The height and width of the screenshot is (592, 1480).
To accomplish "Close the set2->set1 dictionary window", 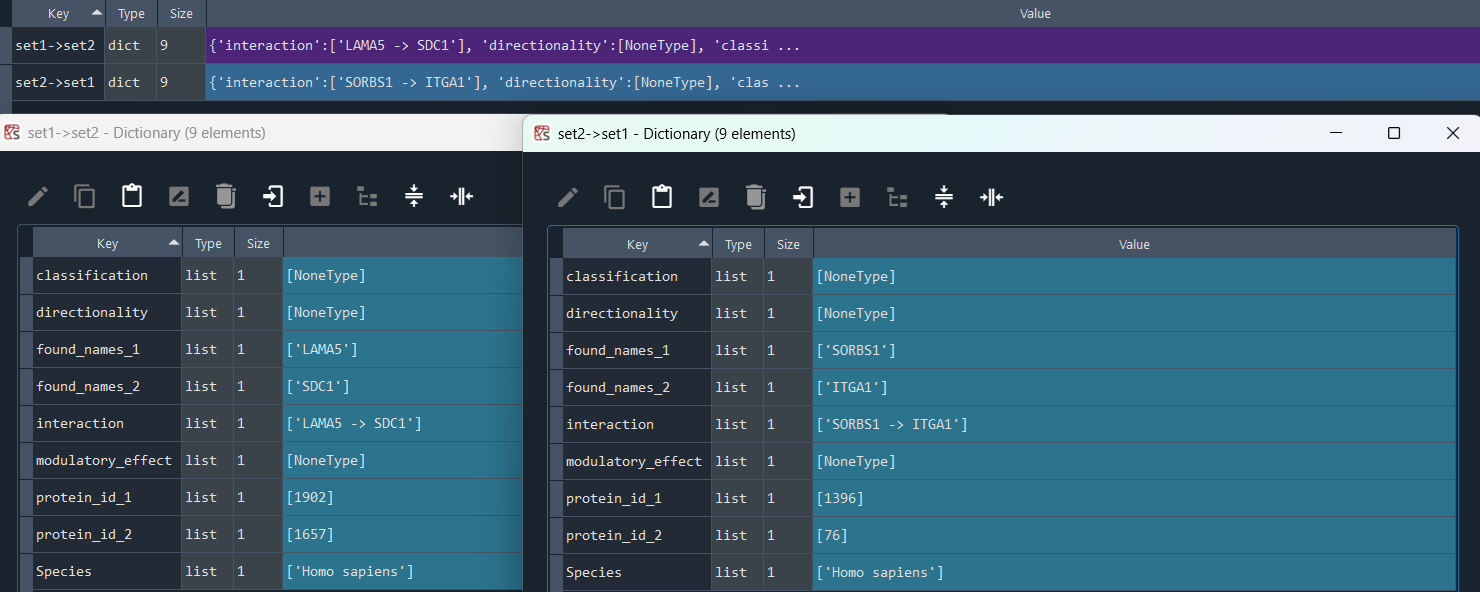I will click(x=1453, y=133).
